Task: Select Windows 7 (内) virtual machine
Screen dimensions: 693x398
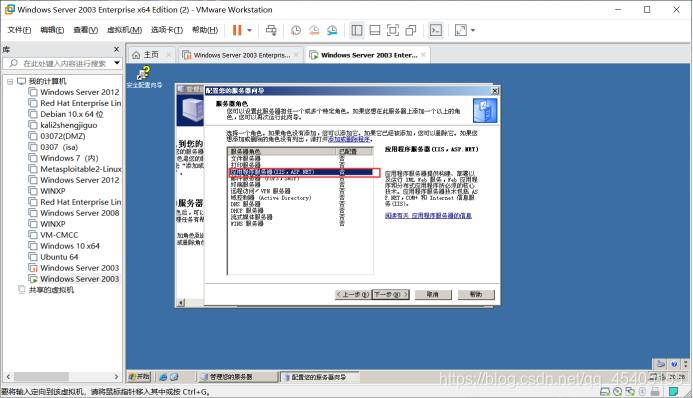Action: (69, 158)
